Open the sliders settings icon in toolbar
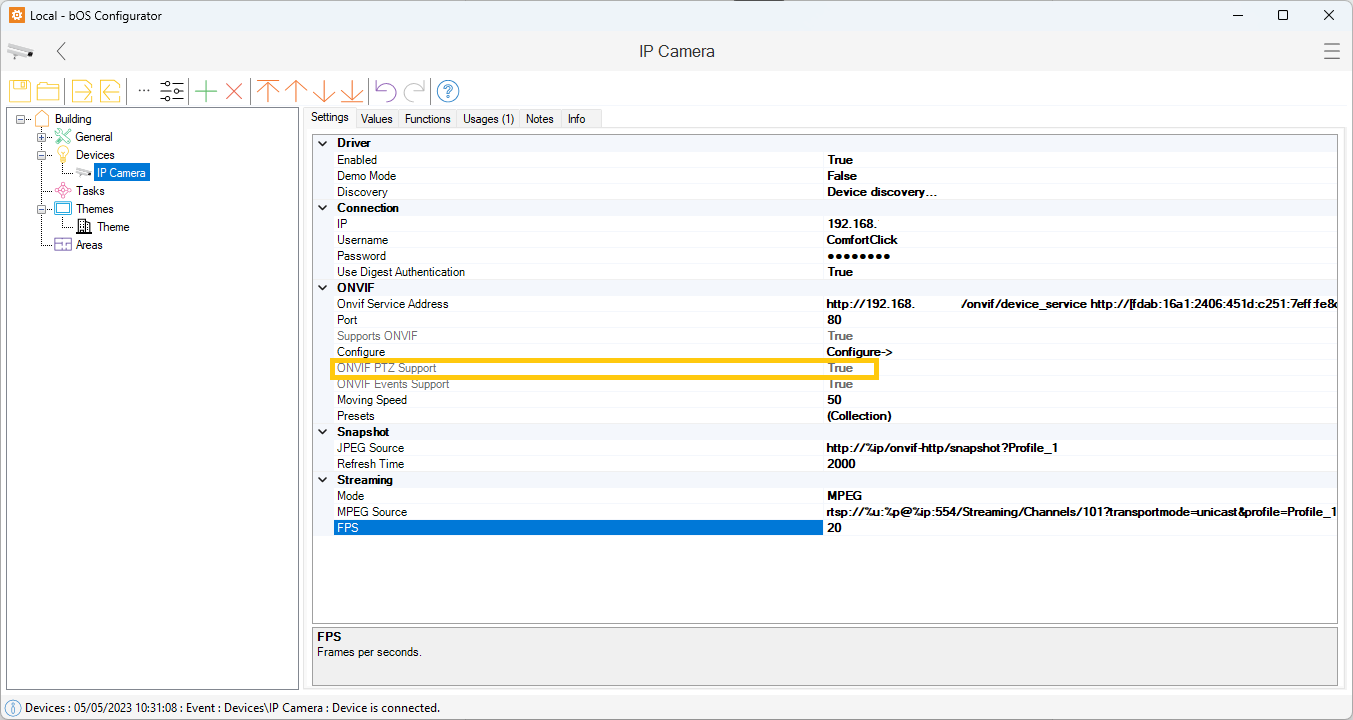This screenshot has width=1353, height=720. click(x=172, y=91)
